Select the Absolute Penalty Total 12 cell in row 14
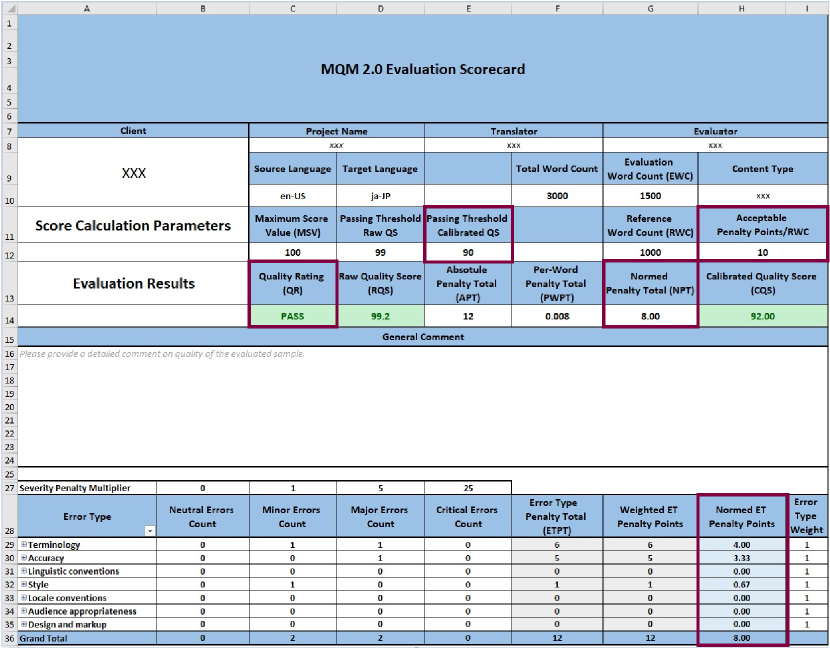Viewport: 830px width, 648px height. (x=468, y=316)
